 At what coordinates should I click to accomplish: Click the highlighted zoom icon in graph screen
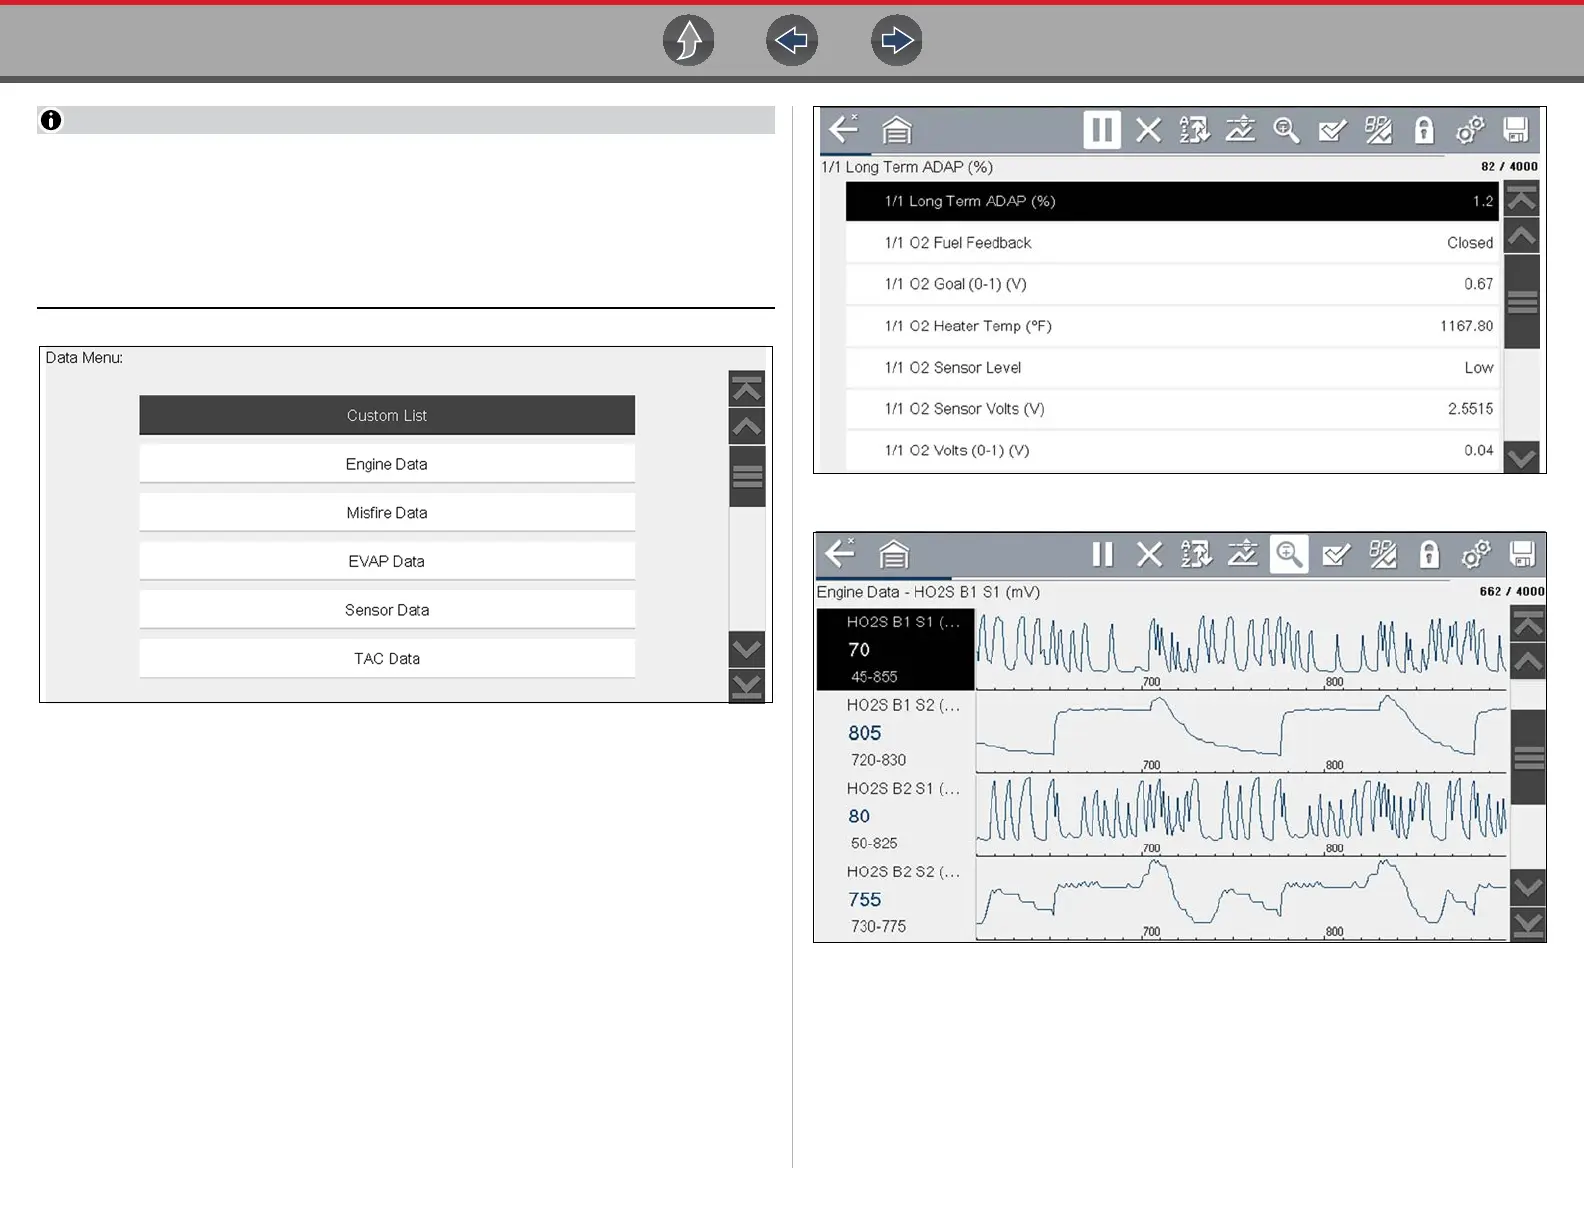pyautogui.click(x=1289, y=554)
